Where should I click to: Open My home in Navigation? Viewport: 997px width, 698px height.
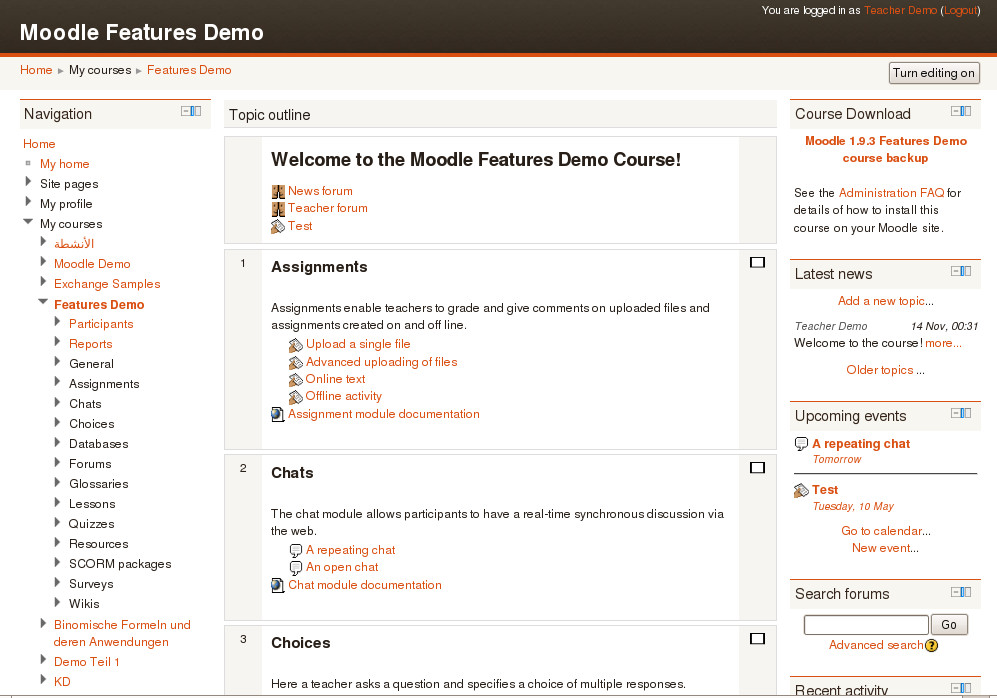pyautogui.click(x=64, y=164)
